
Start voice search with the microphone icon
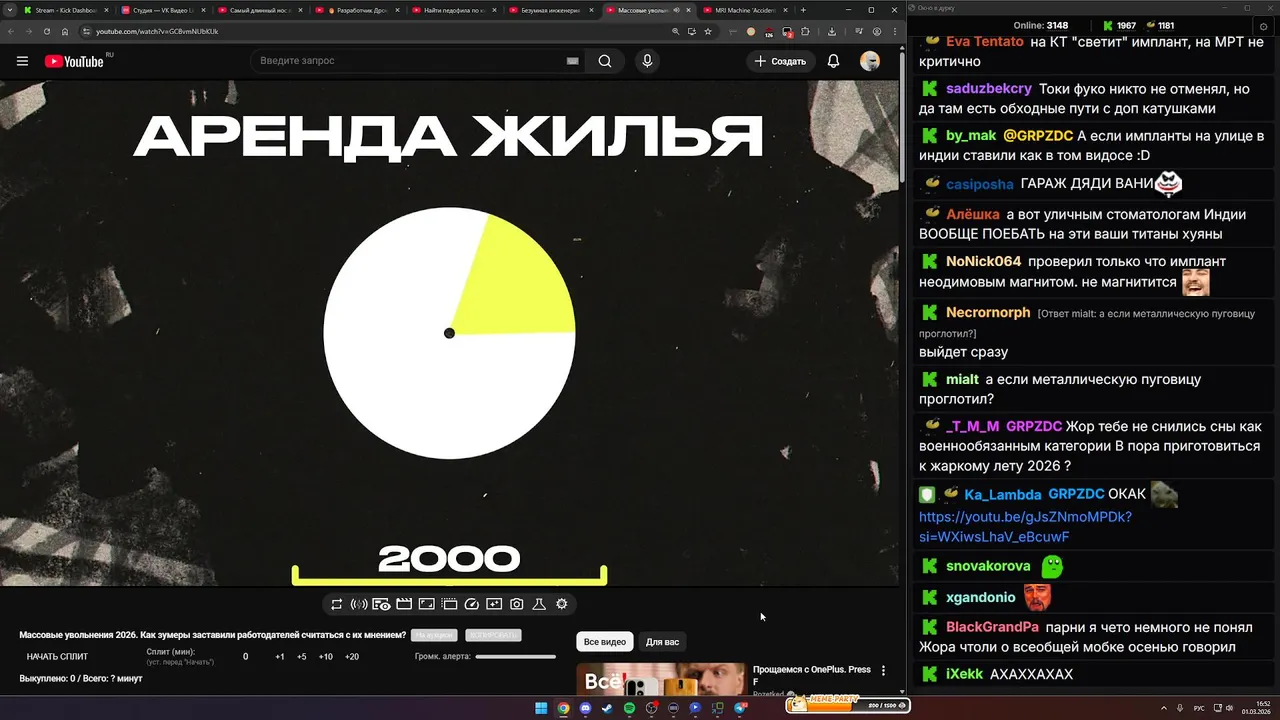pyautogui.click(x=647, y=61)
